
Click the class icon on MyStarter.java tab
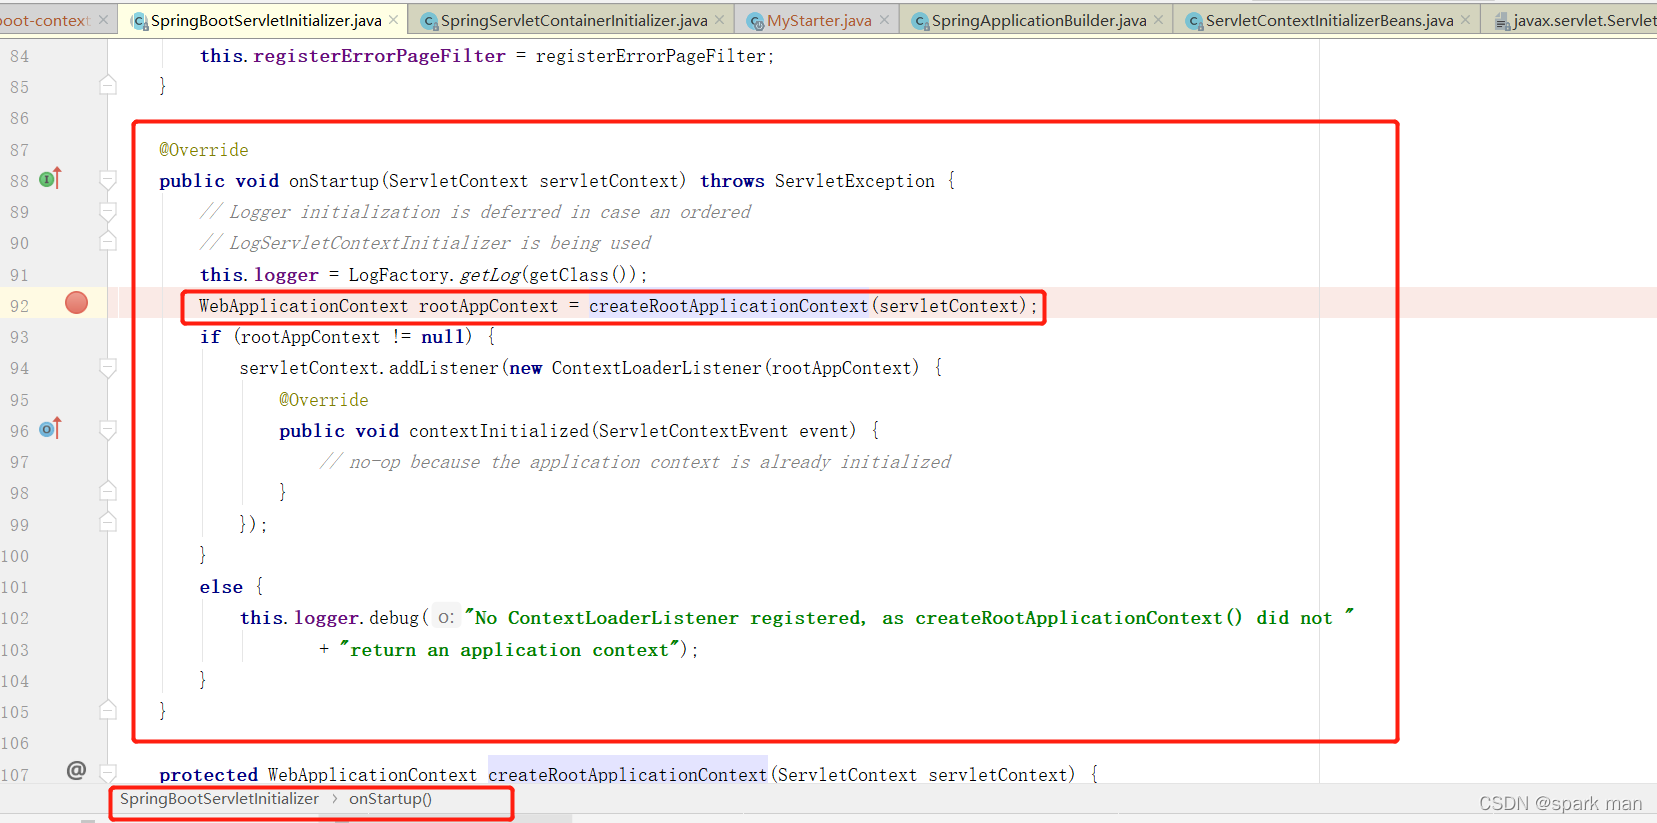pos(756,21)
